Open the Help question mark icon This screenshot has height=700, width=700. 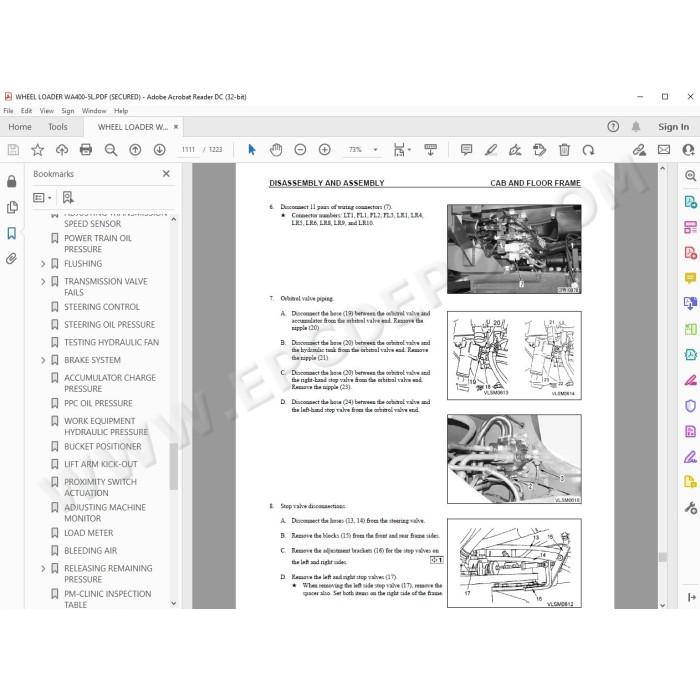613,127
